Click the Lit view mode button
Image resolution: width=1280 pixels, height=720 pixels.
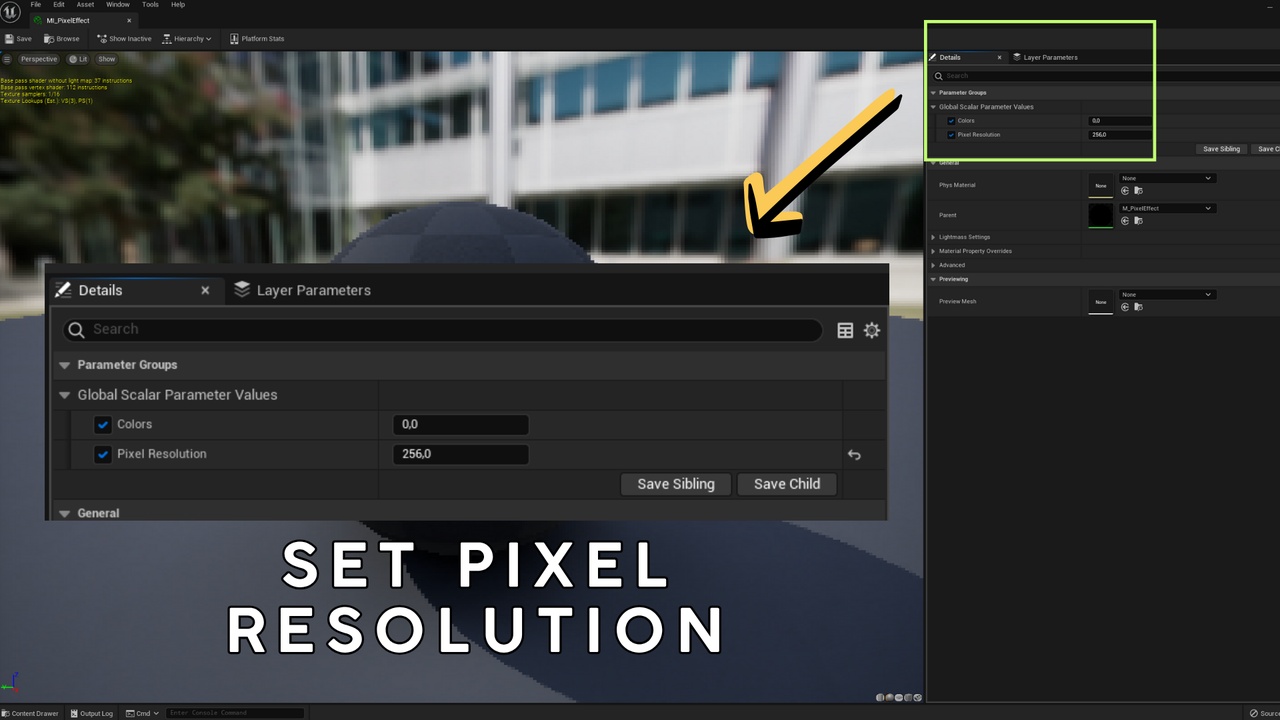[x=79, y=59]
